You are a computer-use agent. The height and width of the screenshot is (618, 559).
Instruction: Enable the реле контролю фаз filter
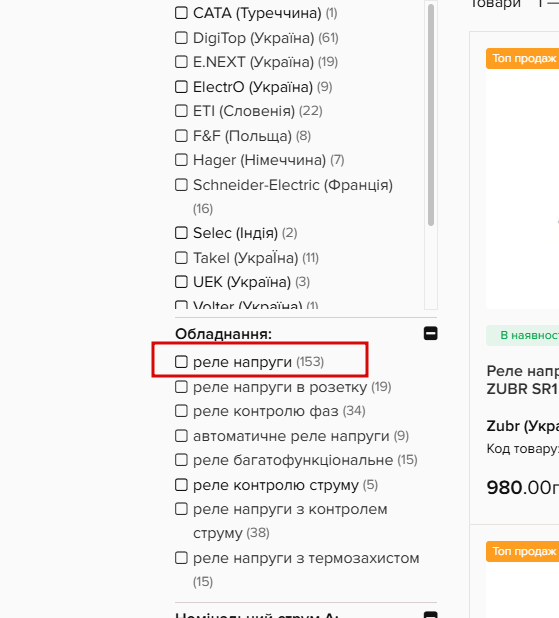coord(181,411)
